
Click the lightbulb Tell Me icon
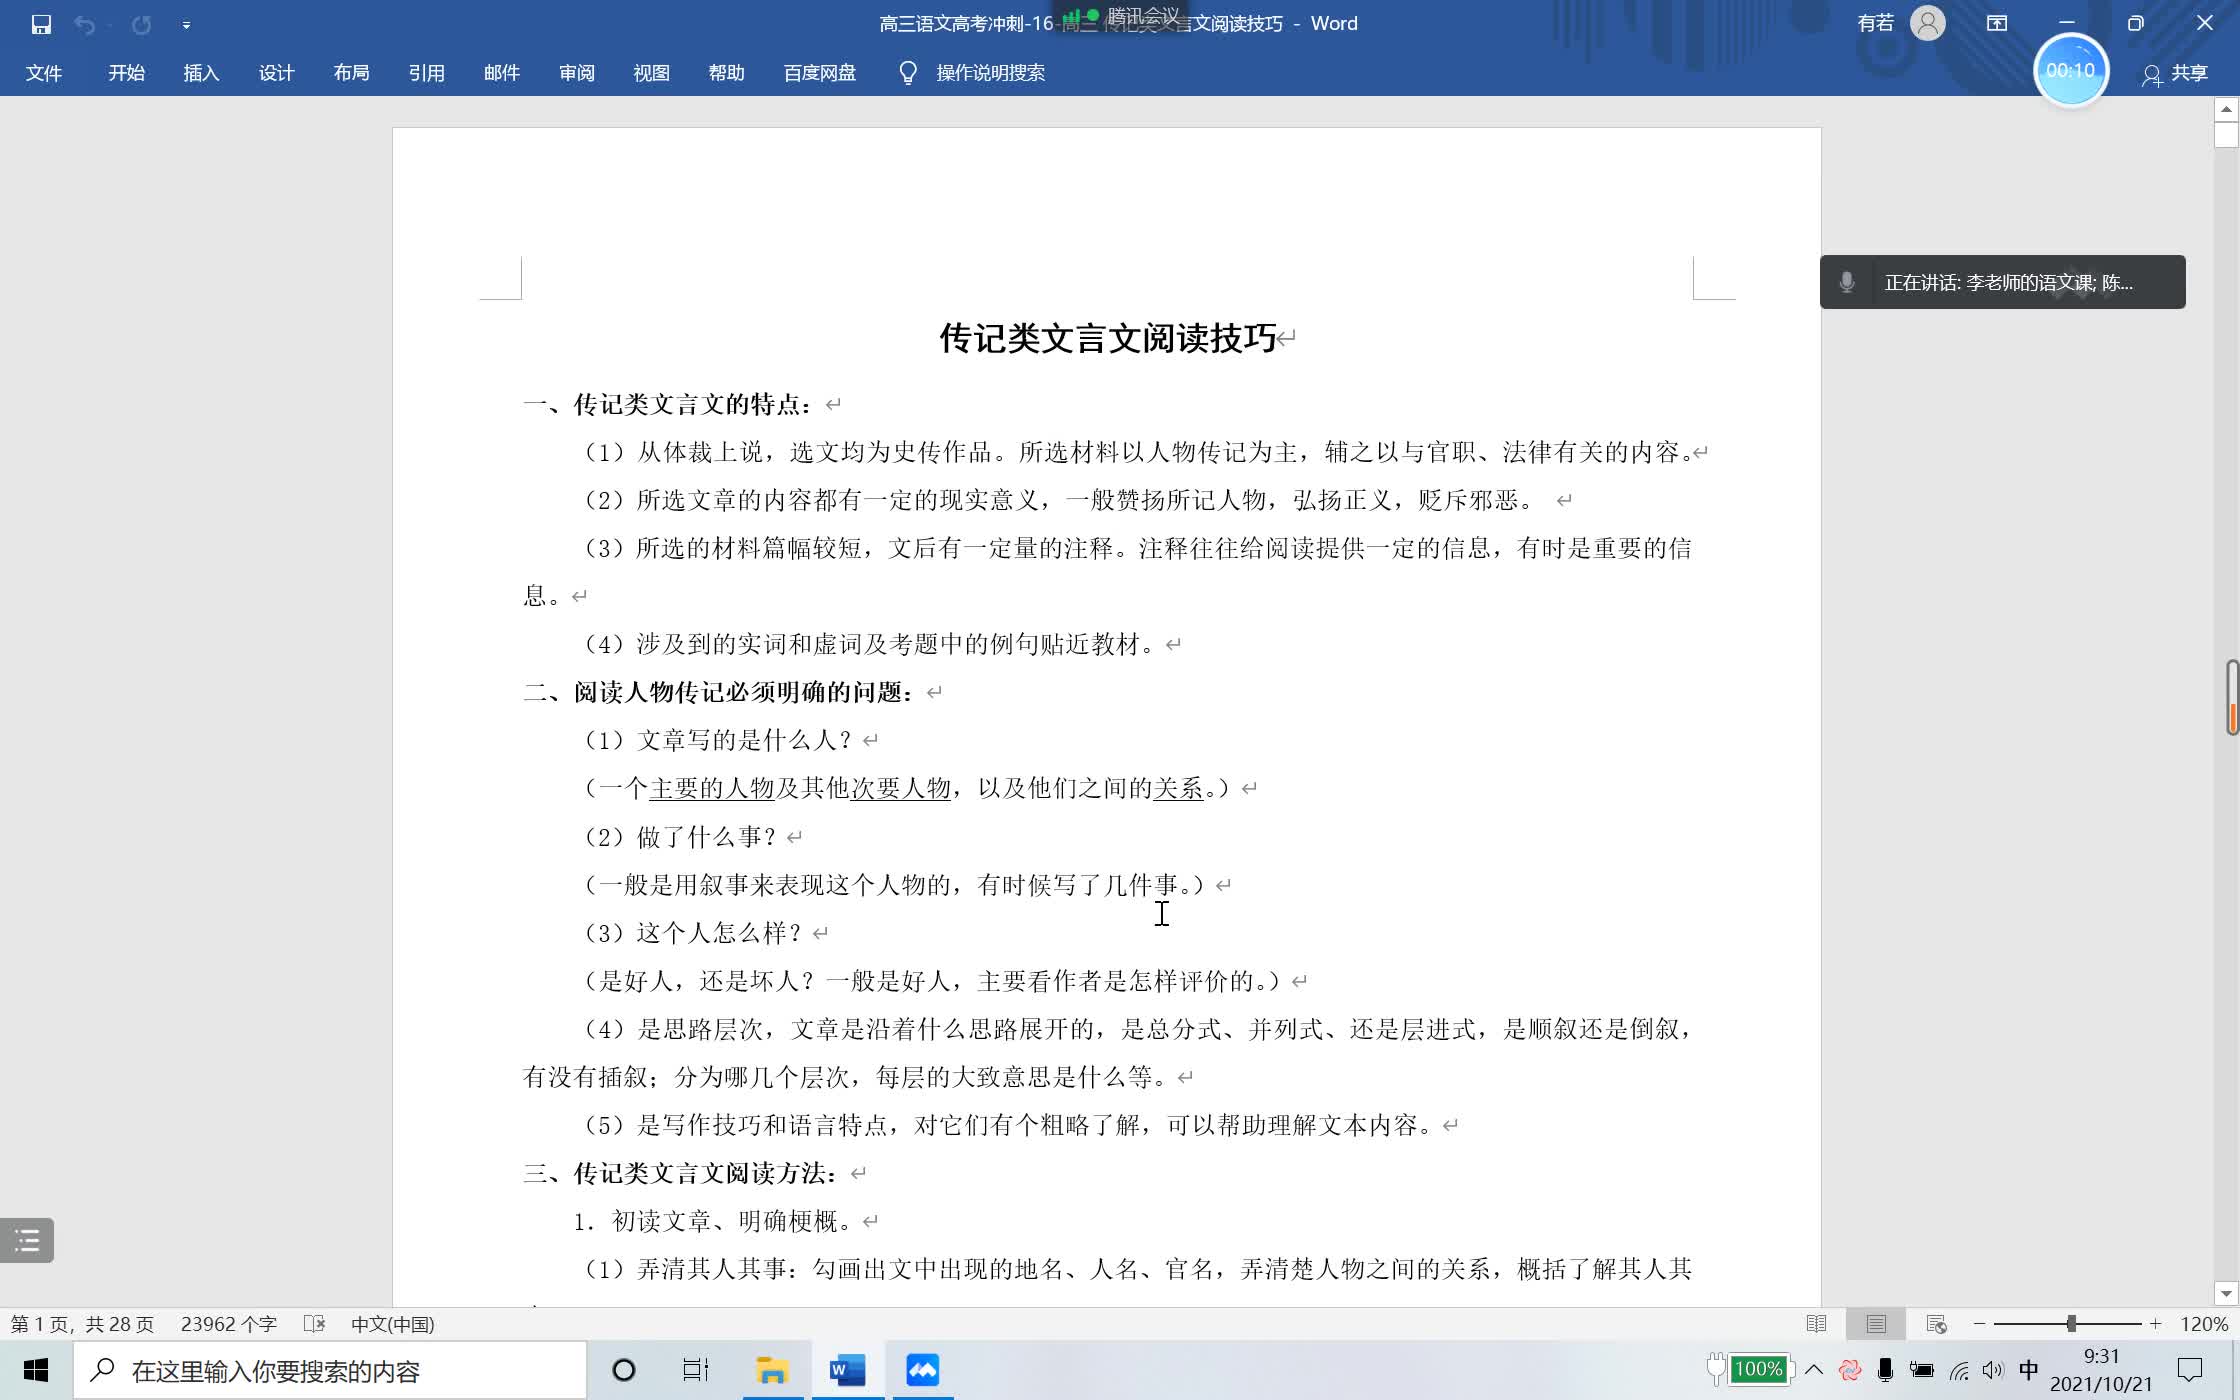908,73
